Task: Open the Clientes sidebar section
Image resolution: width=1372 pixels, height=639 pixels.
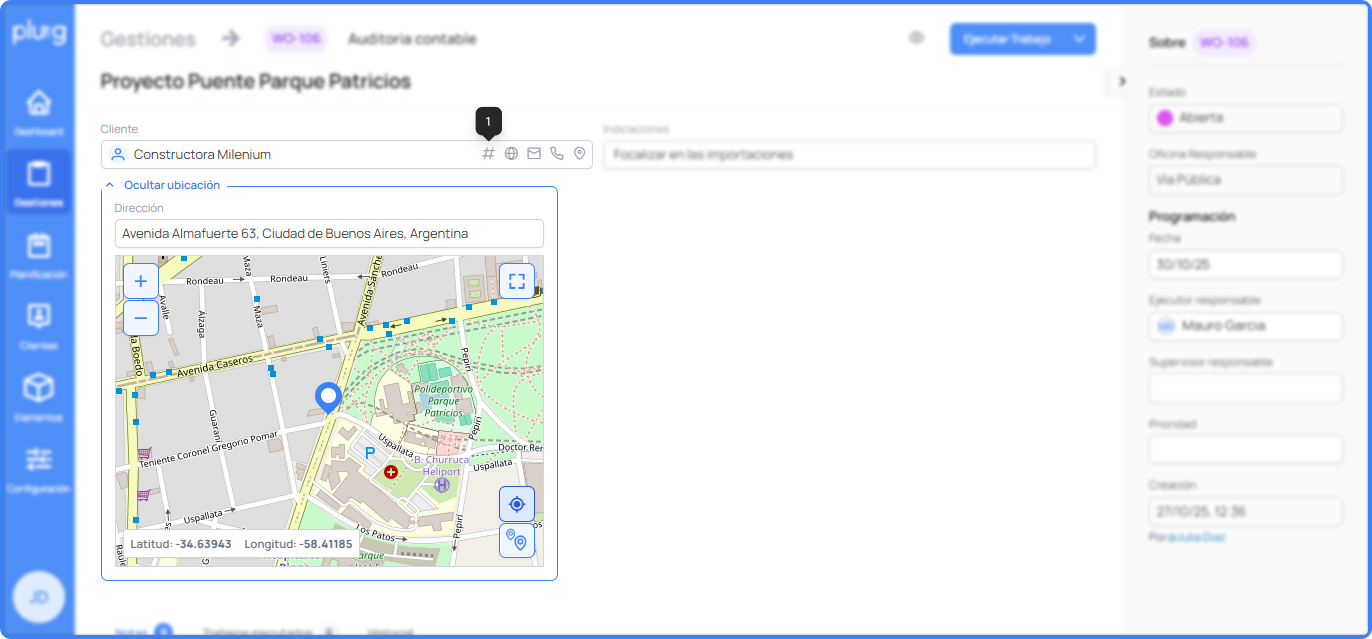Action: click(38, 326)
